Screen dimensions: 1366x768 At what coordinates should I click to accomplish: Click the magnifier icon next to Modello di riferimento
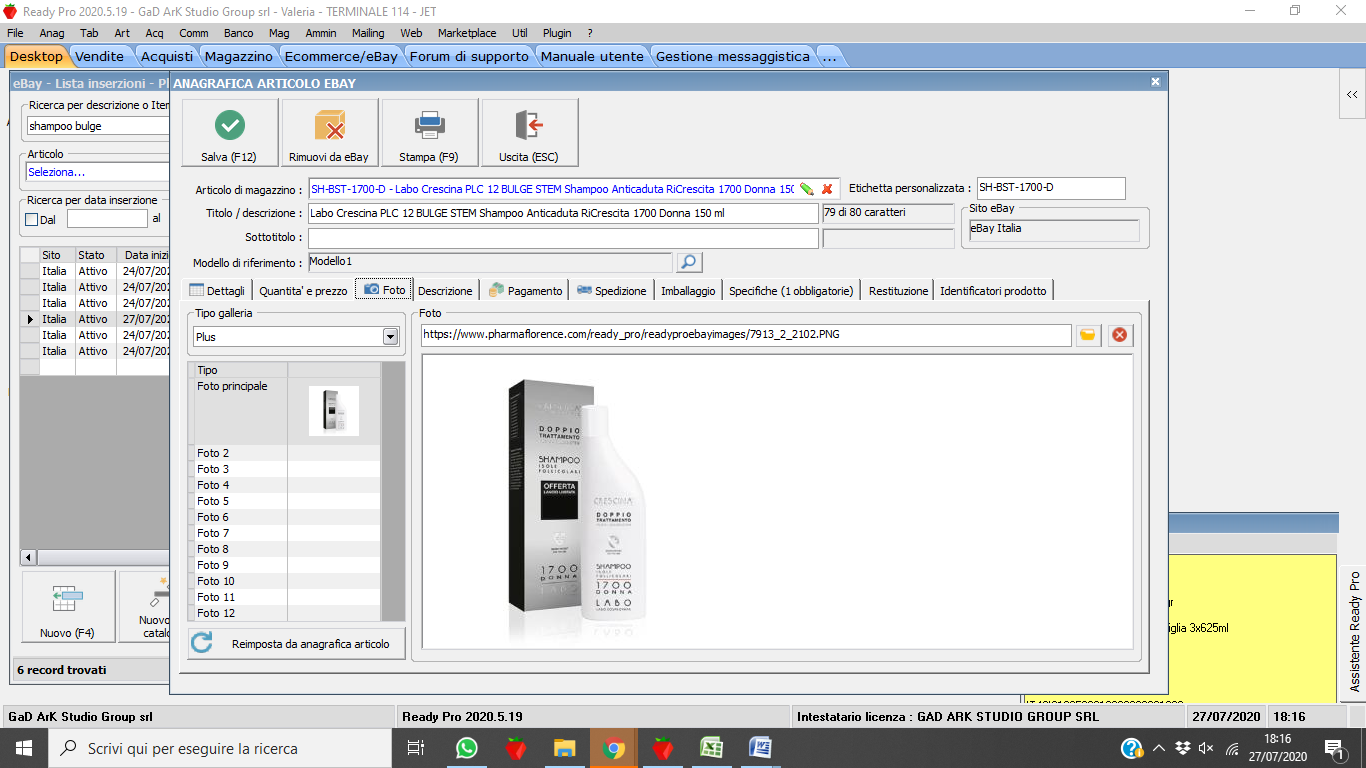point(689,263)
